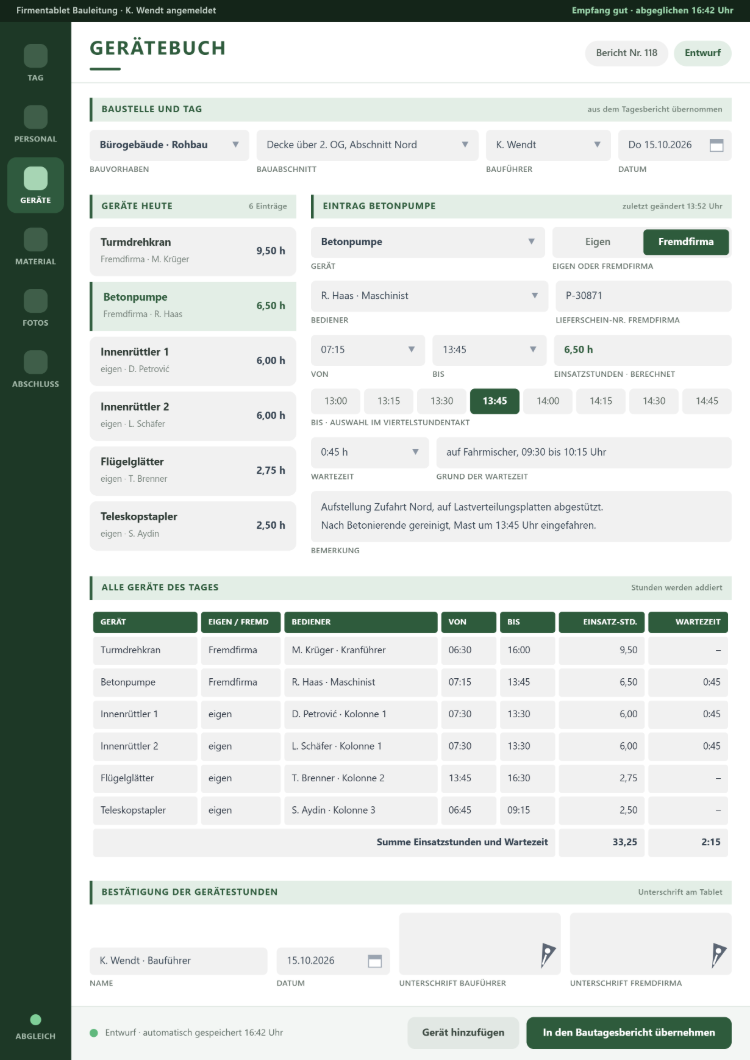Click the Entwurf status badge
750x1060 pixels.
pyautogui.click(x=703, y=53)
